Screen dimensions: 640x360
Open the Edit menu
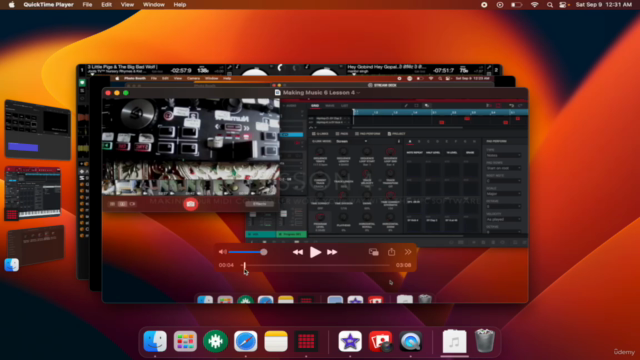(107, 4)
